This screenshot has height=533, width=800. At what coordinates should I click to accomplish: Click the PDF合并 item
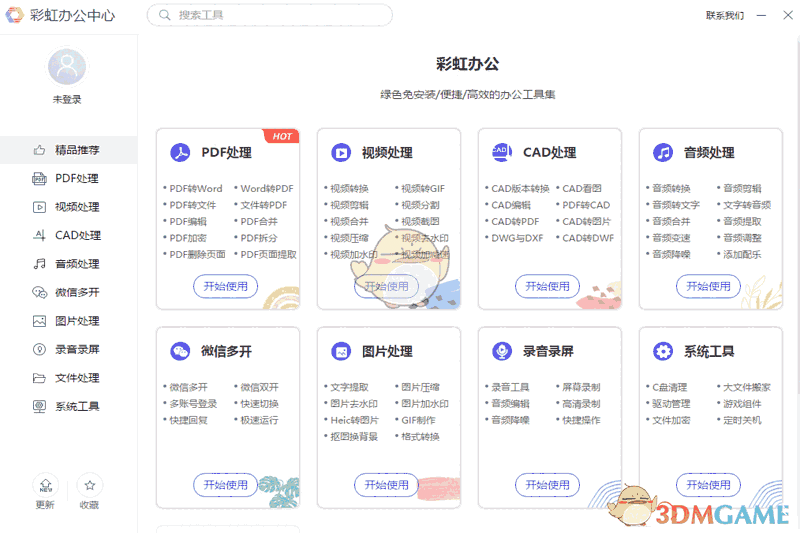[x=259, y=221]
